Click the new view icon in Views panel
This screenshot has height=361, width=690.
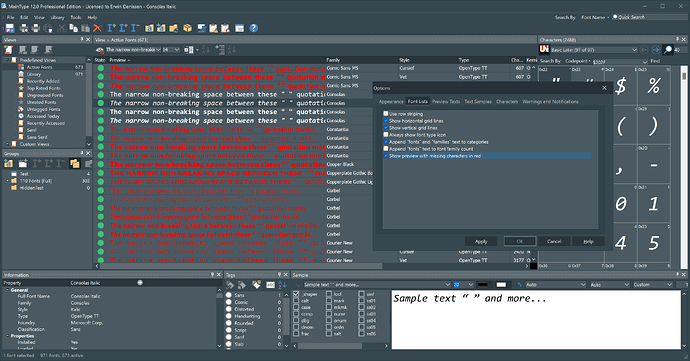8,50
